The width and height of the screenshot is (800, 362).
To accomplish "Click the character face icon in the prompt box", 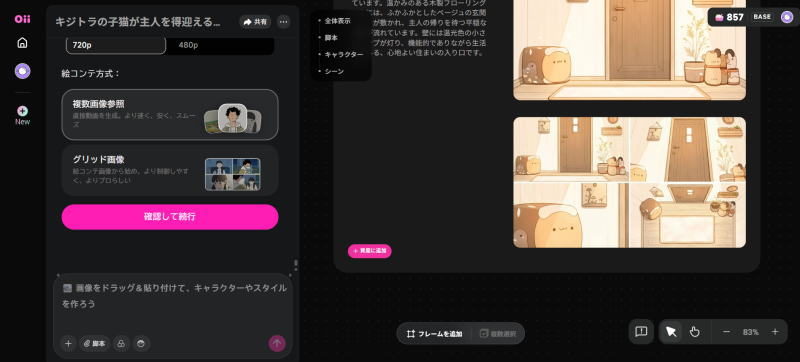I will point(141,344).
